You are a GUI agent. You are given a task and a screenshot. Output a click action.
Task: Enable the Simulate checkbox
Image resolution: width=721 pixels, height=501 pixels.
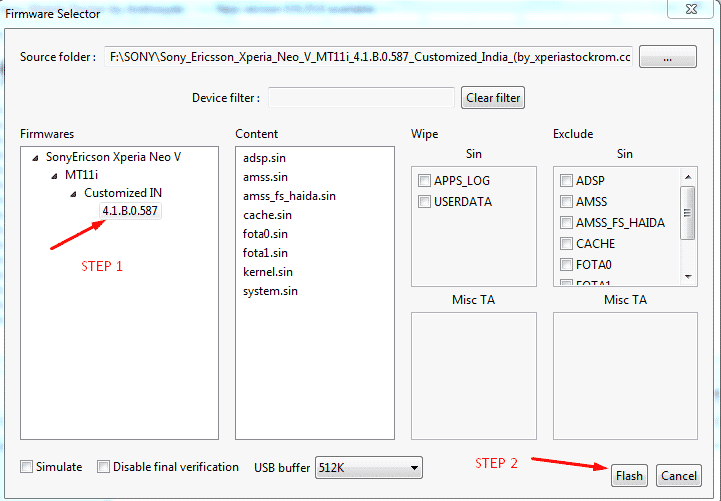(x=27, y=467)
